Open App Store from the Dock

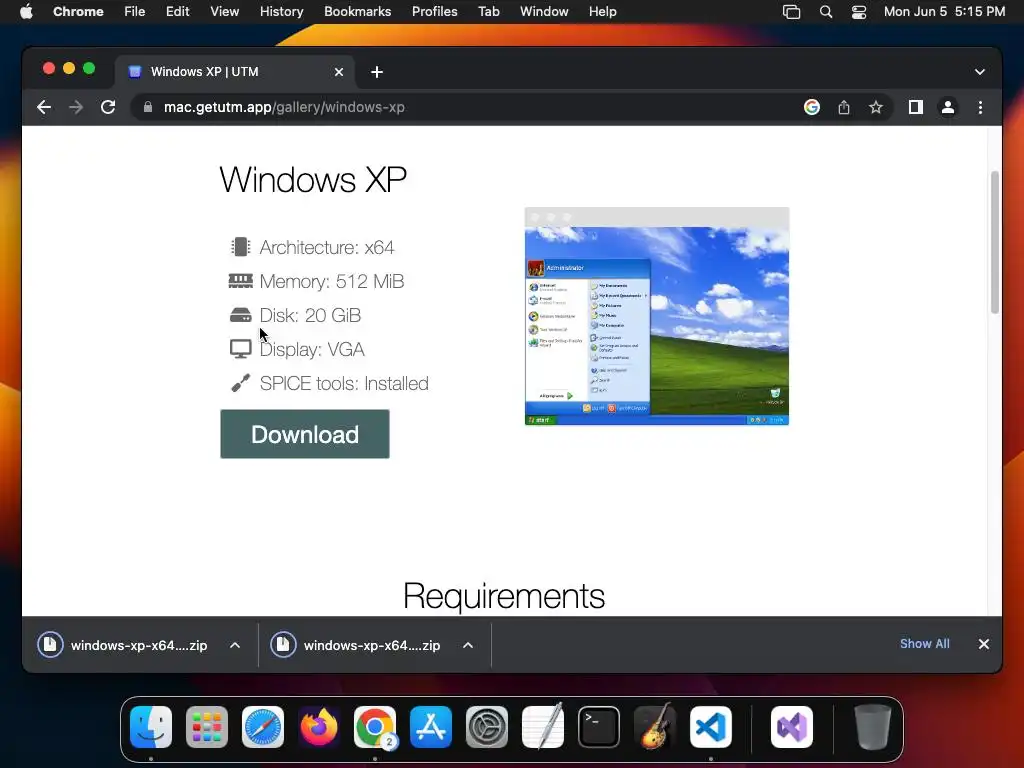tap(431, 727)
